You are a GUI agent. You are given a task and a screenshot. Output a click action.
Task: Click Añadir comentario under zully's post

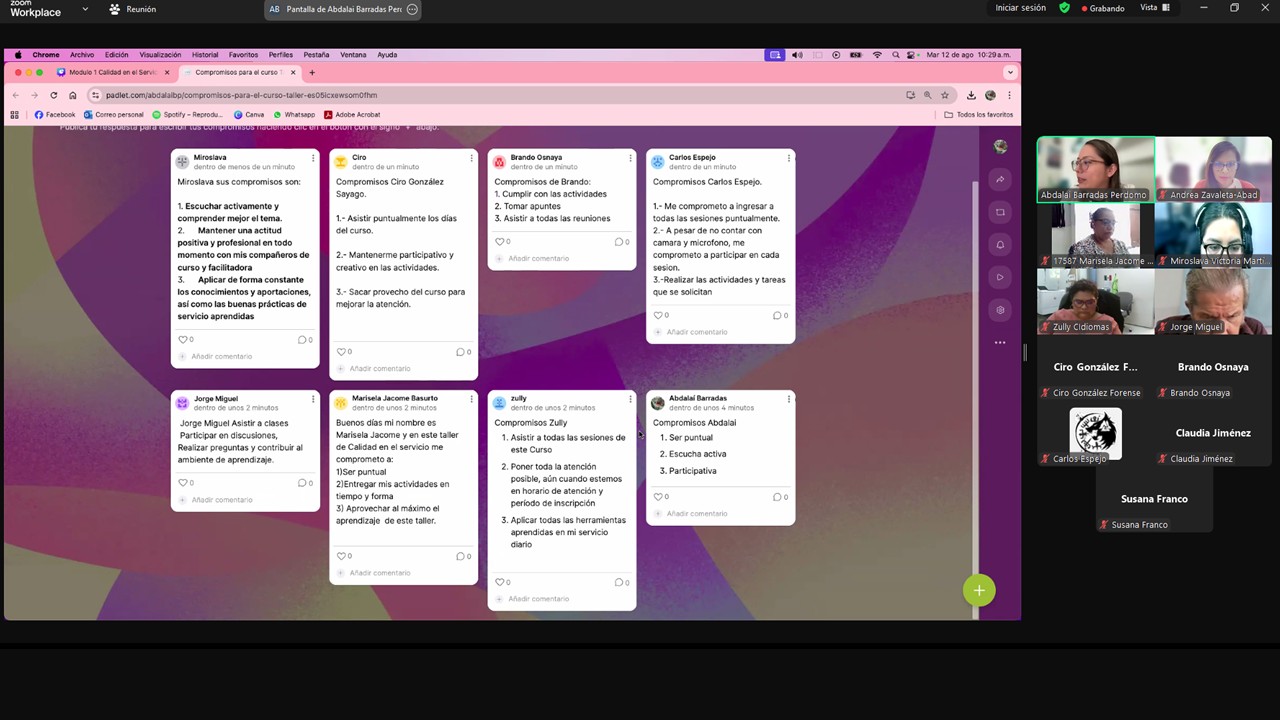point(538,599)
